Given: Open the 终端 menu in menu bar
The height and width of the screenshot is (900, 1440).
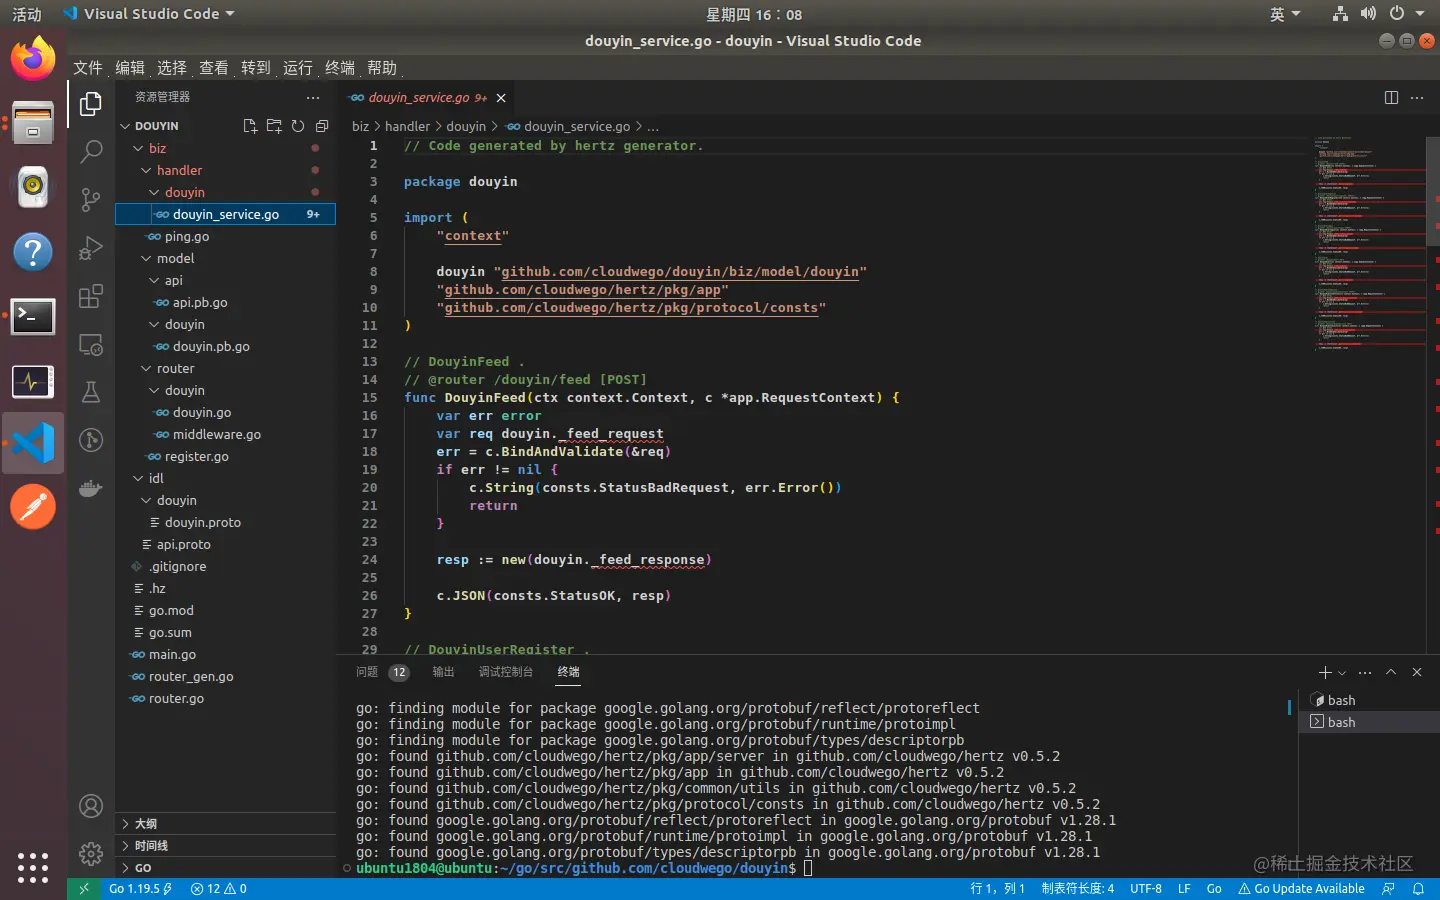Looking at the screenshot, I should [x=340, y=68].
